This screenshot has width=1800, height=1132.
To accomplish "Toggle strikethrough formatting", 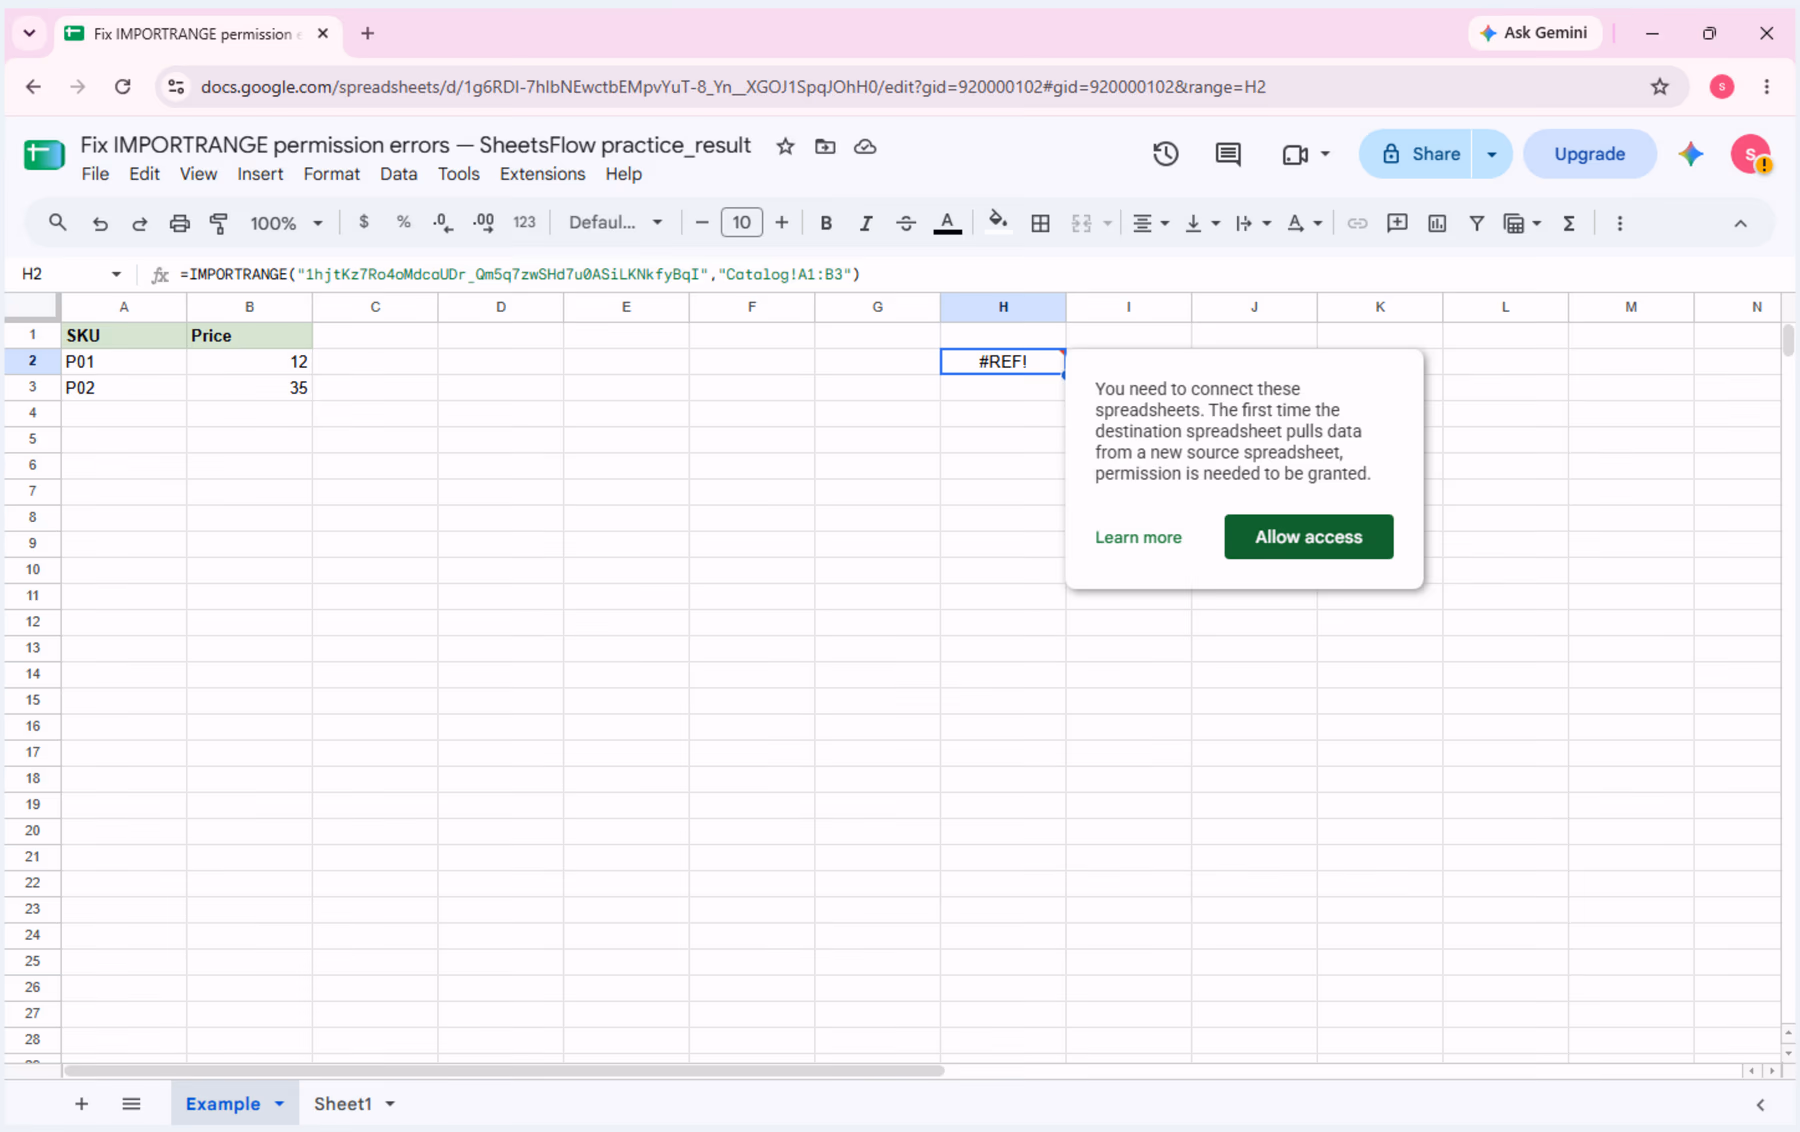I will point(906,223).
